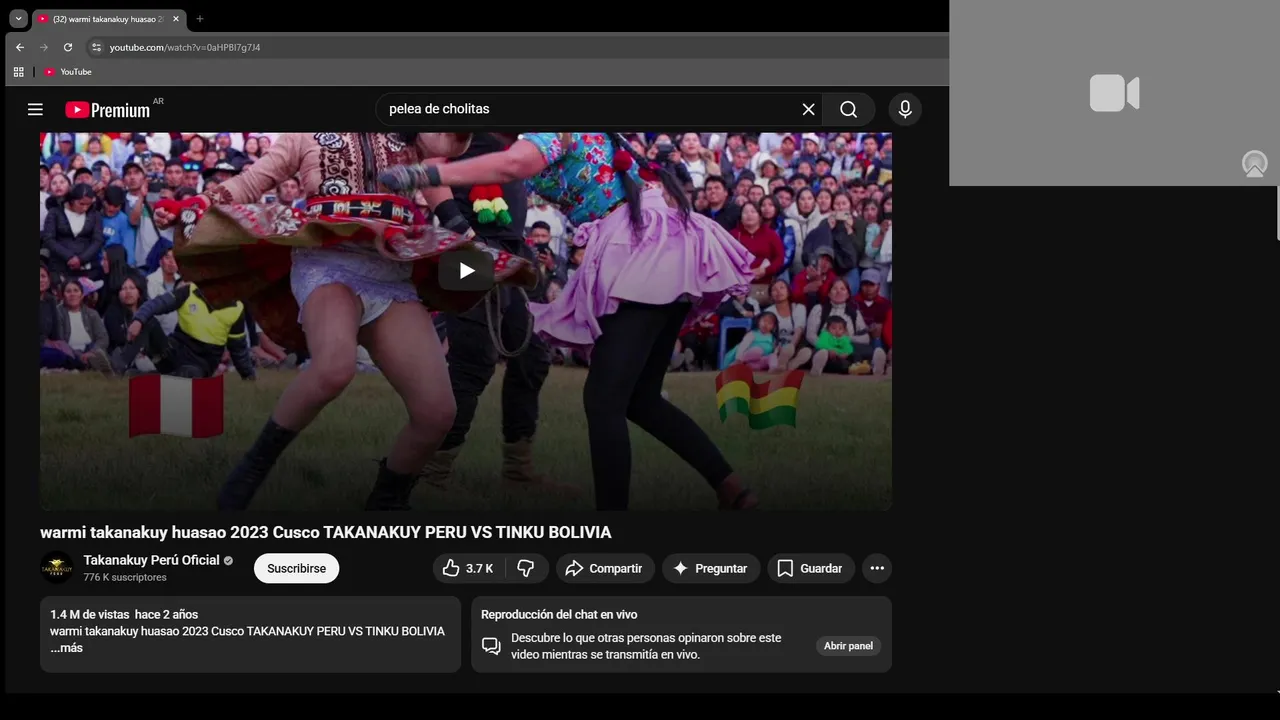Open YouTube bookmark in bookmarks bar
This screenshot has height=720, width=1280.
click(x=68, y=72)
